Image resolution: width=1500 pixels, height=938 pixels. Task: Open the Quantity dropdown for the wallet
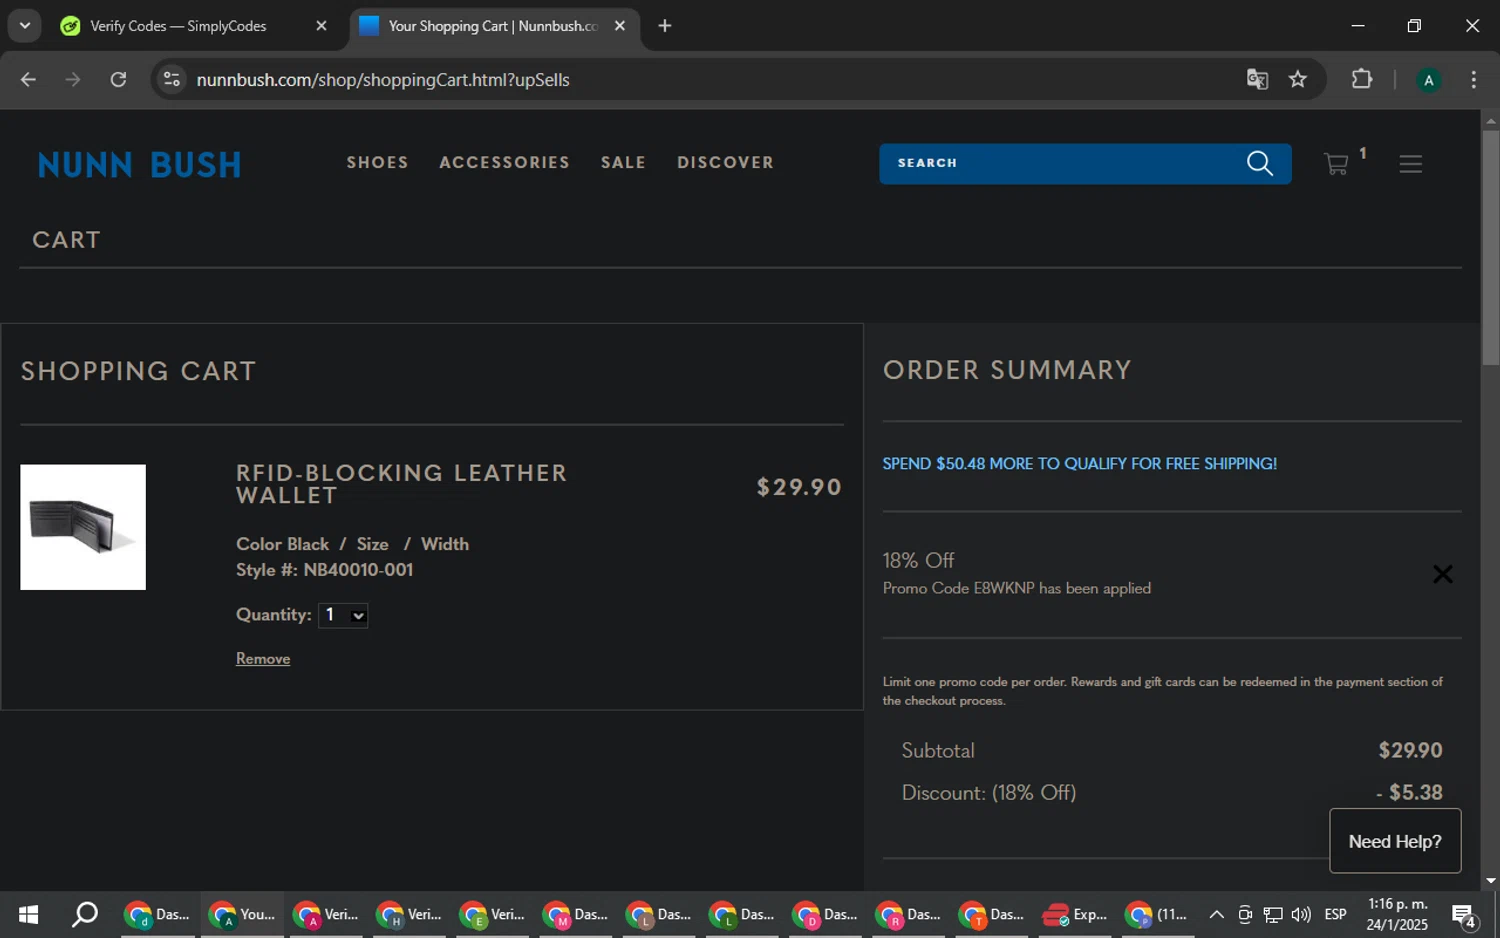pos(343,615)
